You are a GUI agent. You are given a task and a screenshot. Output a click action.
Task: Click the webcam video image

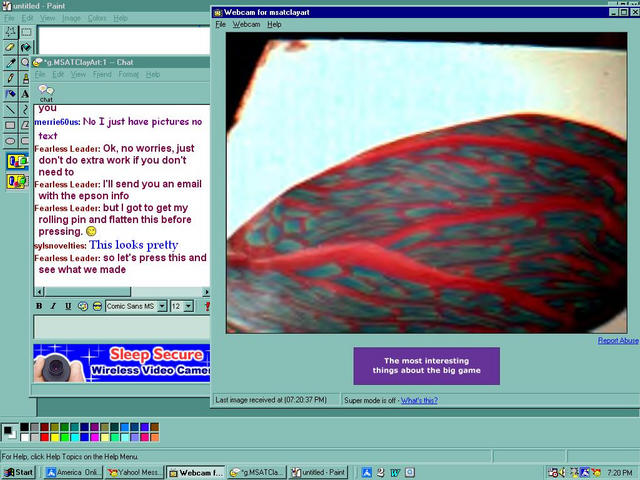(x=427, y=183)
